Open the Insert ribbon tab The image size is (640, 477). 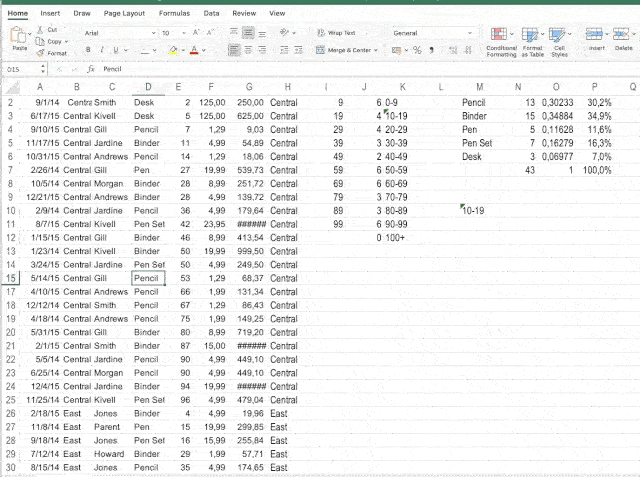(x=50, y=13)
